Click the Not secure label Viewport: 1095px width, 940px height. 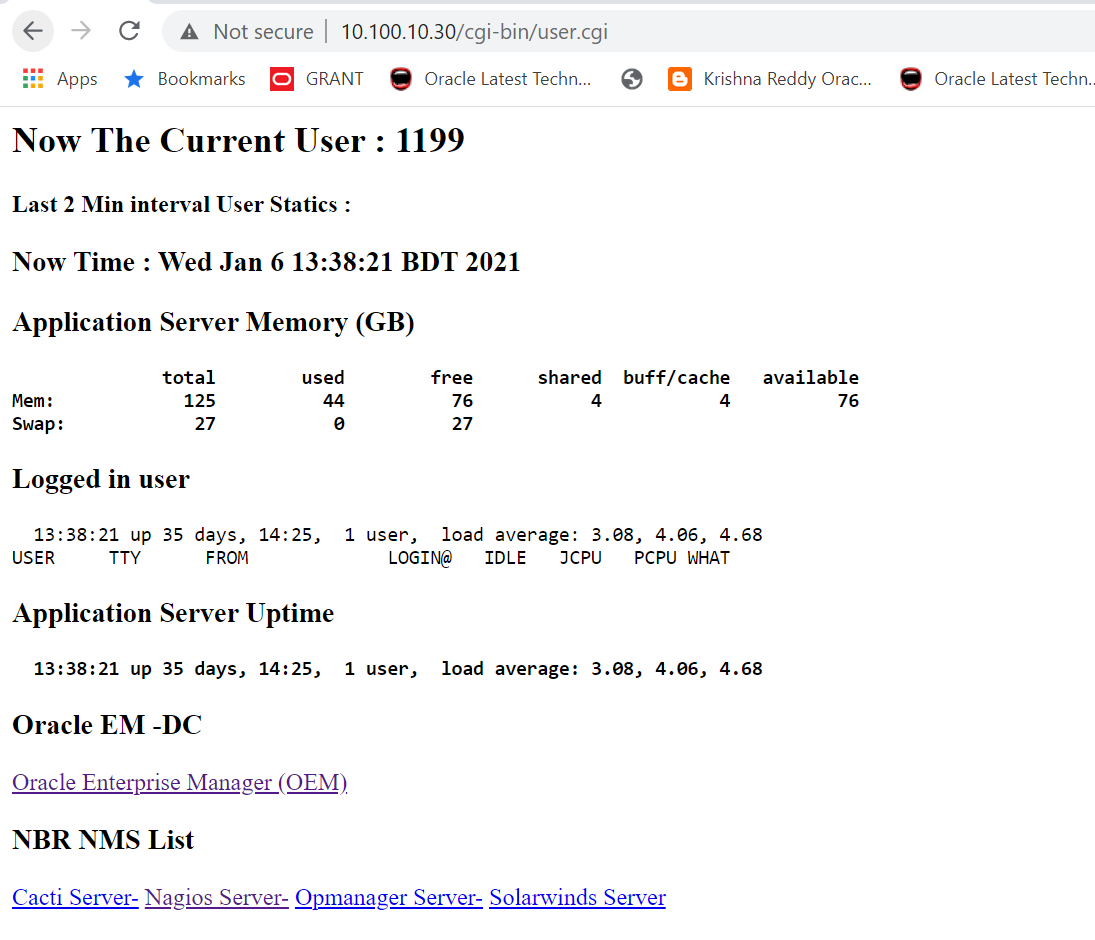click(263, 32)
